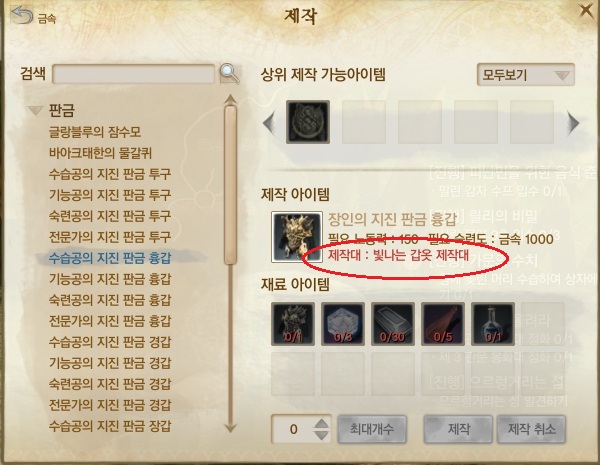Click the back arrow icon next to 금속
This screenshot has width=600, height=465.
[21, 15]
